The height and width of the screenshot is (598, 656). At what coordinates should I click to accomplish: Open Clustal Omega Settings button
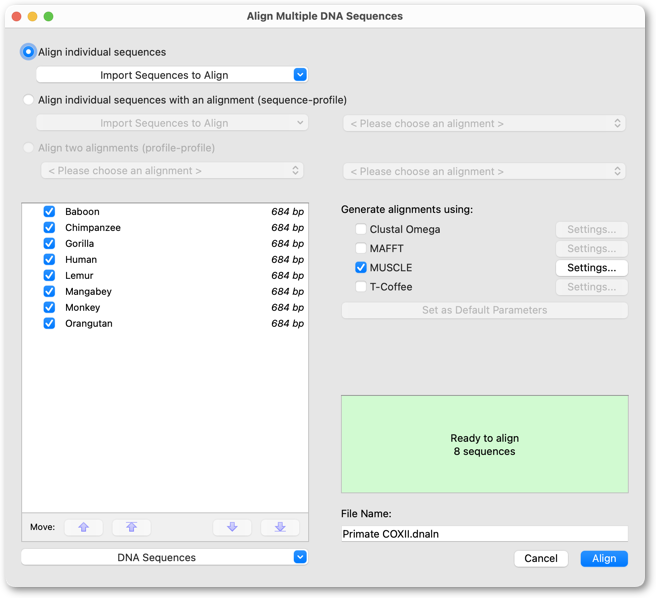tap(592, 229)
